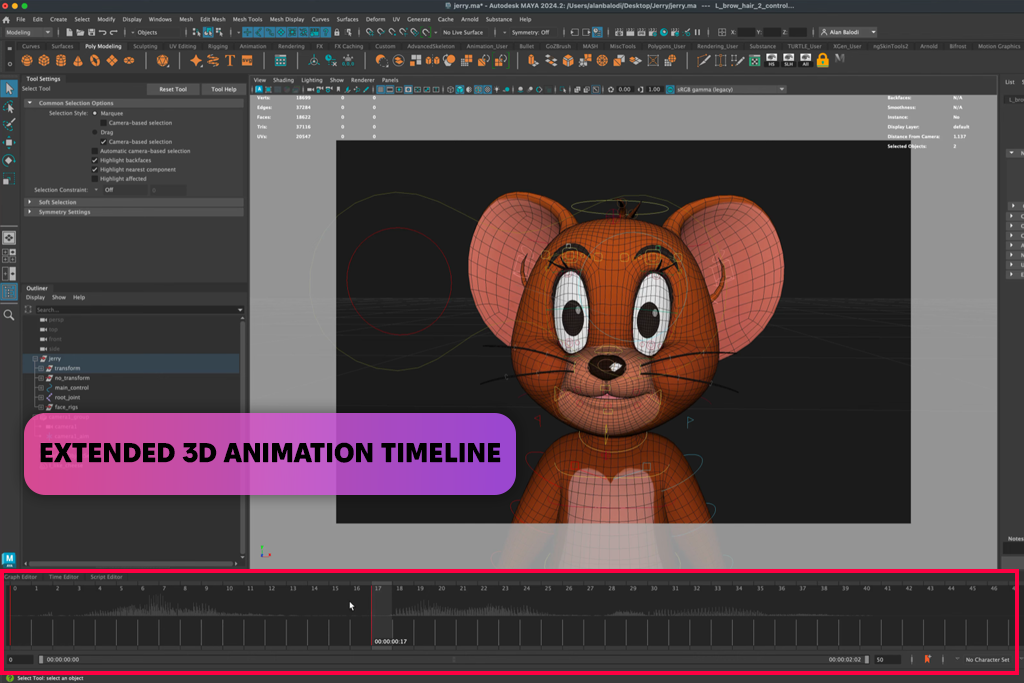
Task: Click frame 30 on the time slider
Action: point(654,588)
